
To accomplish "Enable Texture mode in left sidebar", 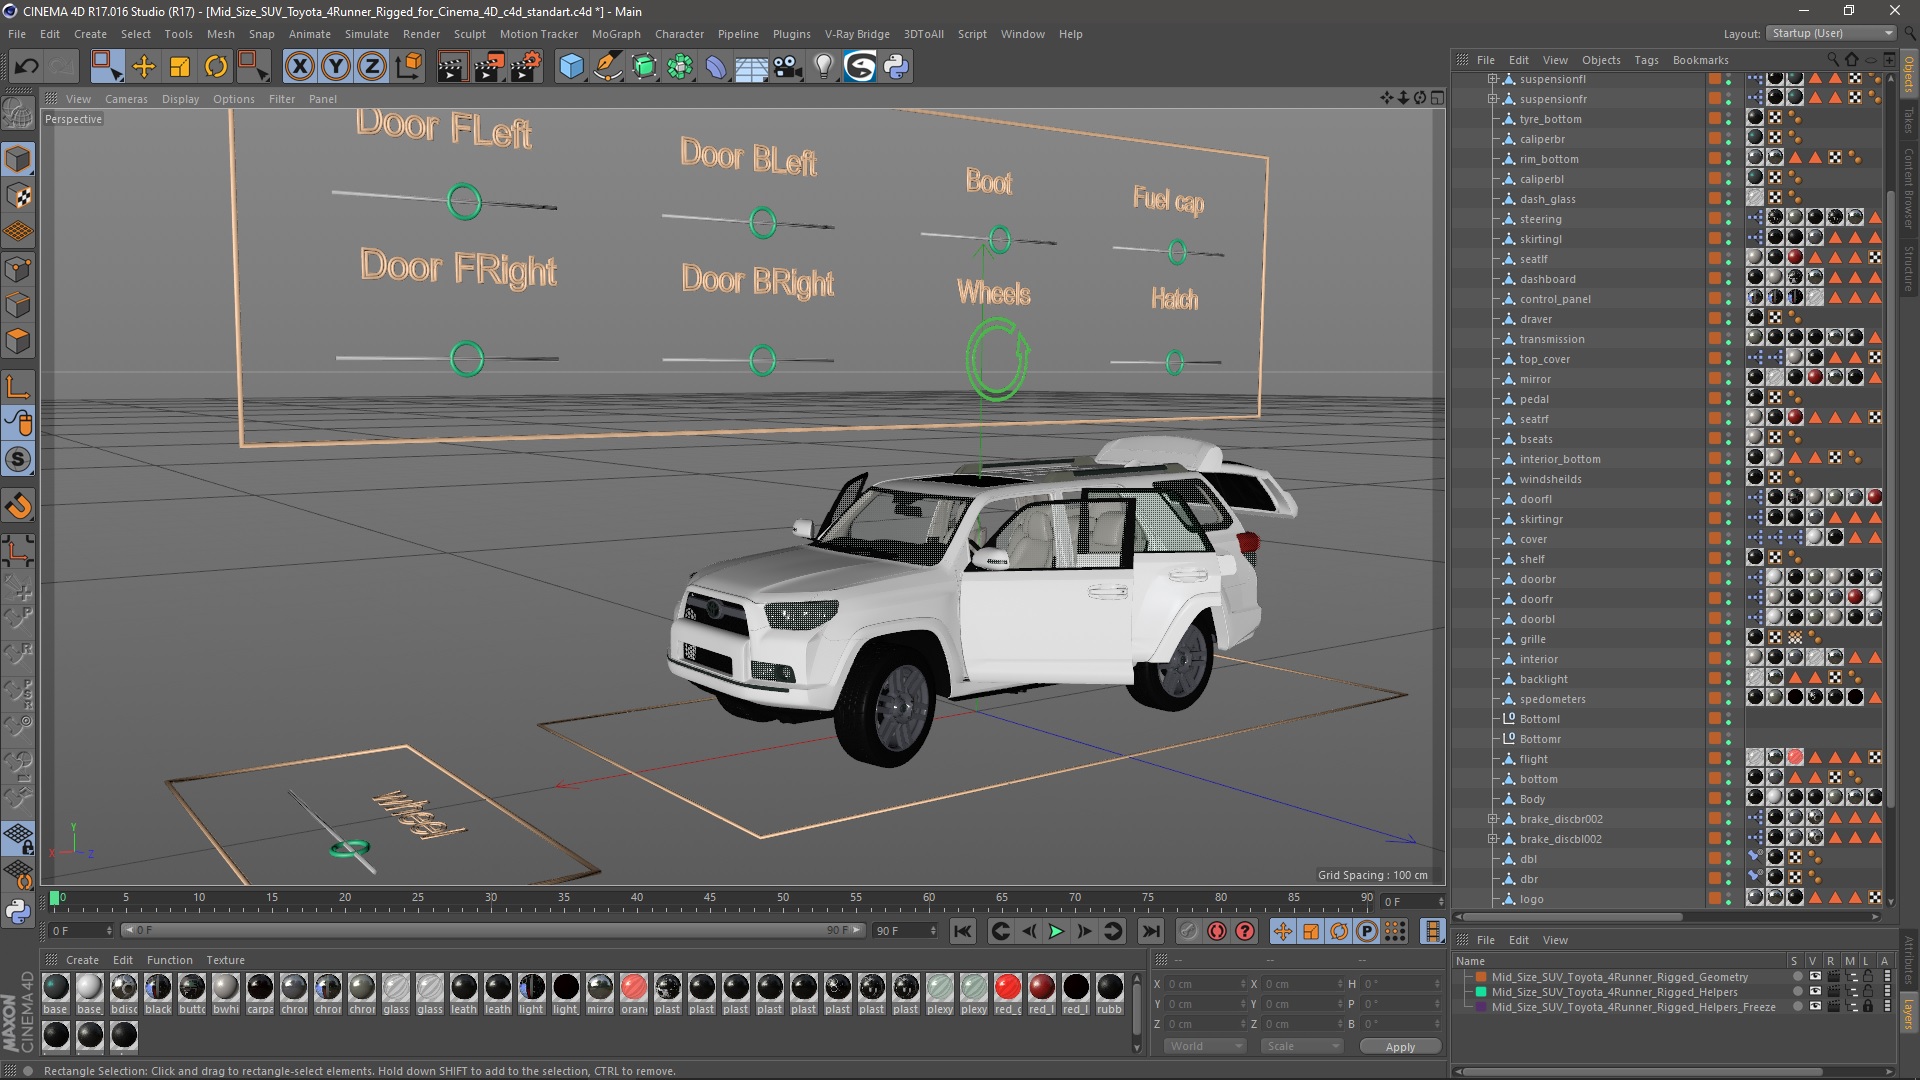I will pos(18,196).
